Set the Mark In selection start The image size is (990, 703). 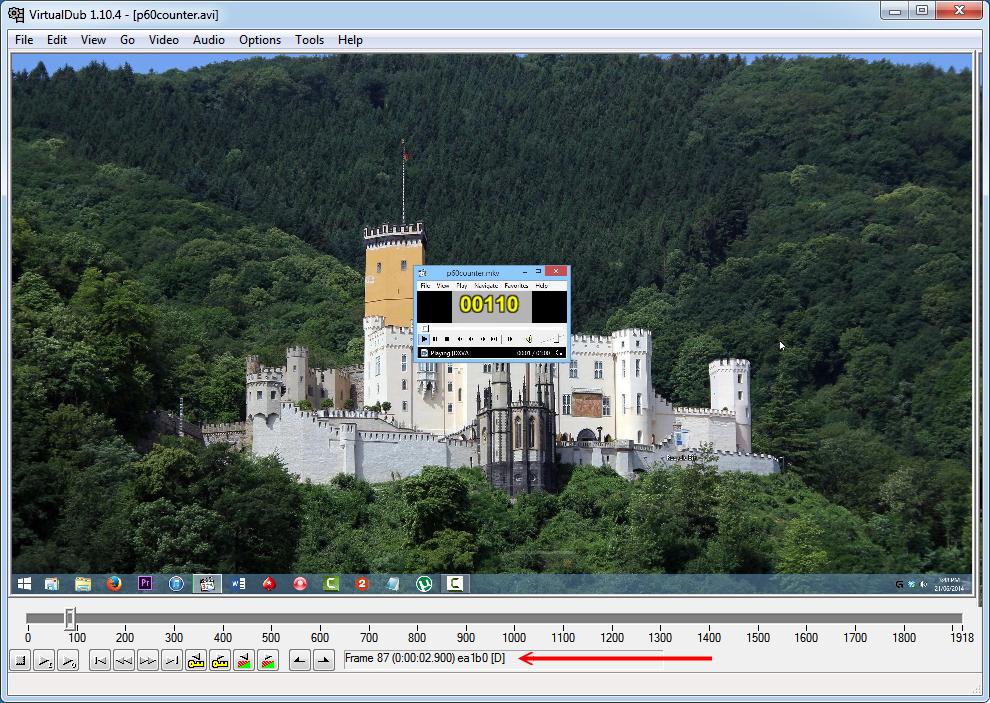[300, 661]
